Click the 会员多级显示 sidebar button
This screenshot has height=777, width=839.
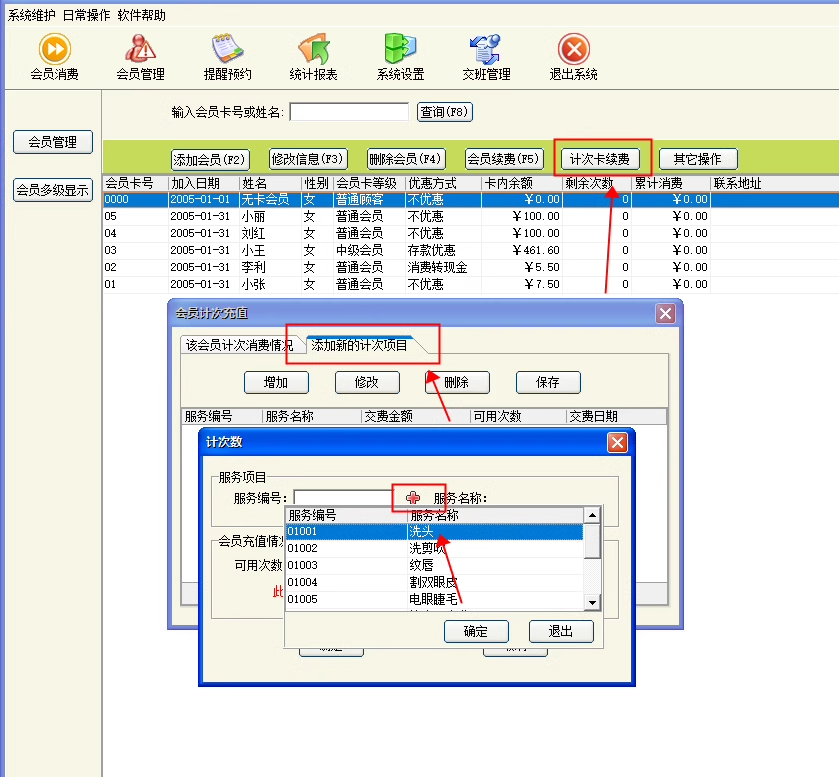click(53, 190)
